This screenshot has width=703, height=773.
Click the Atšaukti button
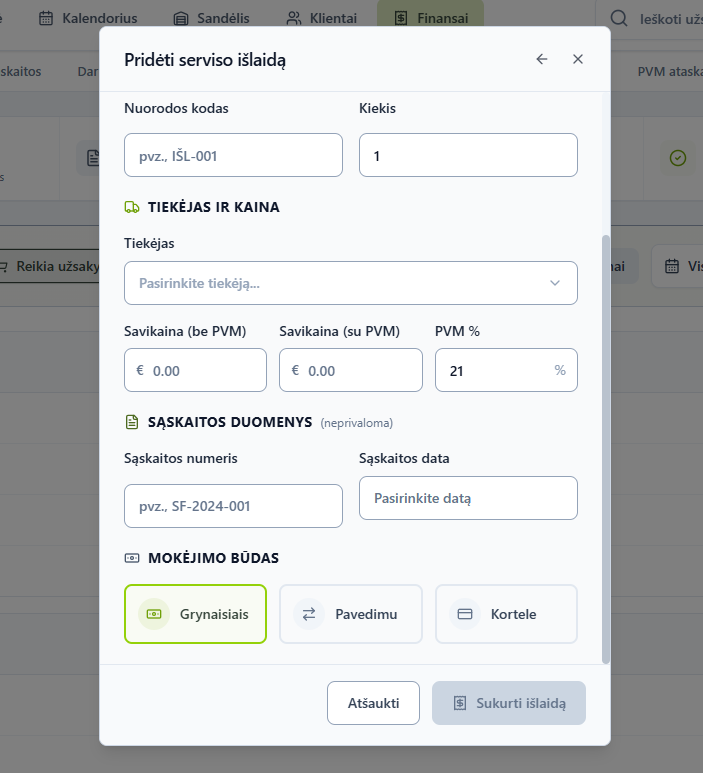tap(373, 703)
